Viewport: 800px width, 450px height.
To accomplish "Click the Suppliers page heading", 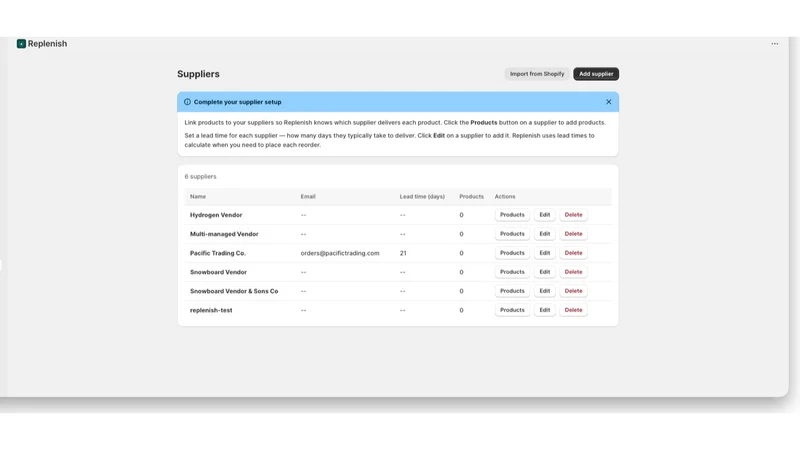I will 198,74.
